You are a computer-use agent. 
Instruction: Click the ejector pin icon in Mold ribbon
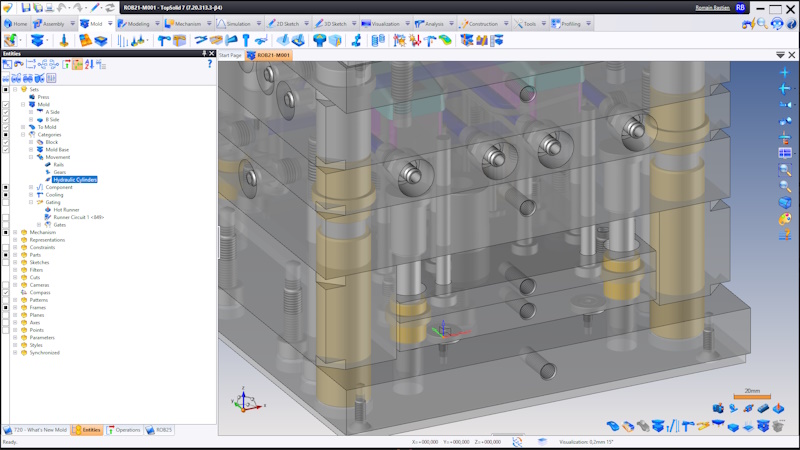pyautogui.click(x=64, y=40)
